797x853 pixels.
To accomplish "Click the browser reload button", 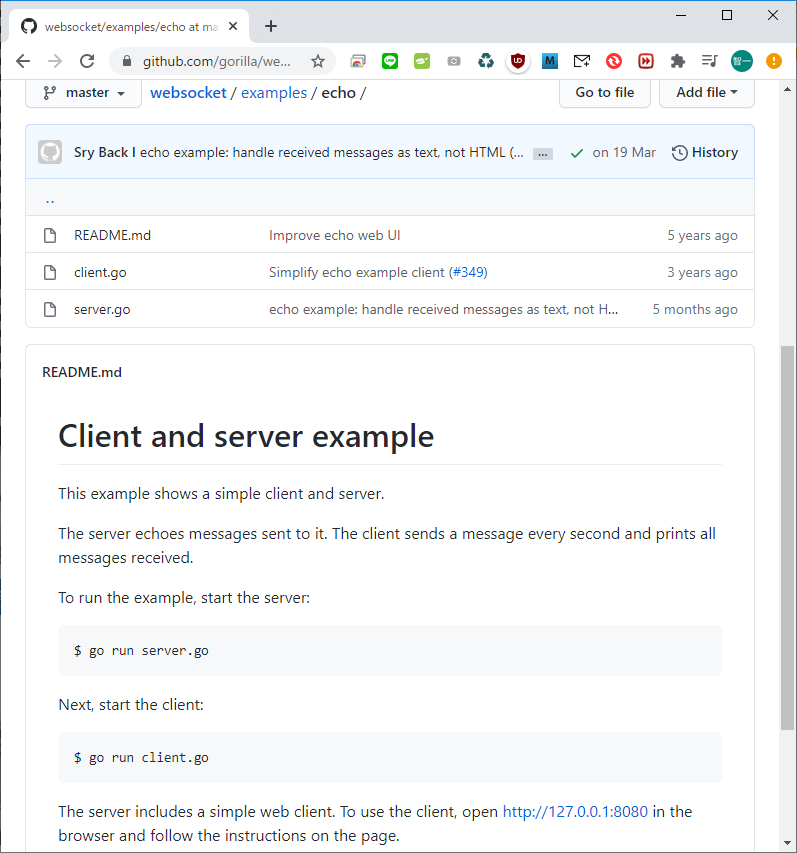I will pyautogui.click(x=87, y=61).
